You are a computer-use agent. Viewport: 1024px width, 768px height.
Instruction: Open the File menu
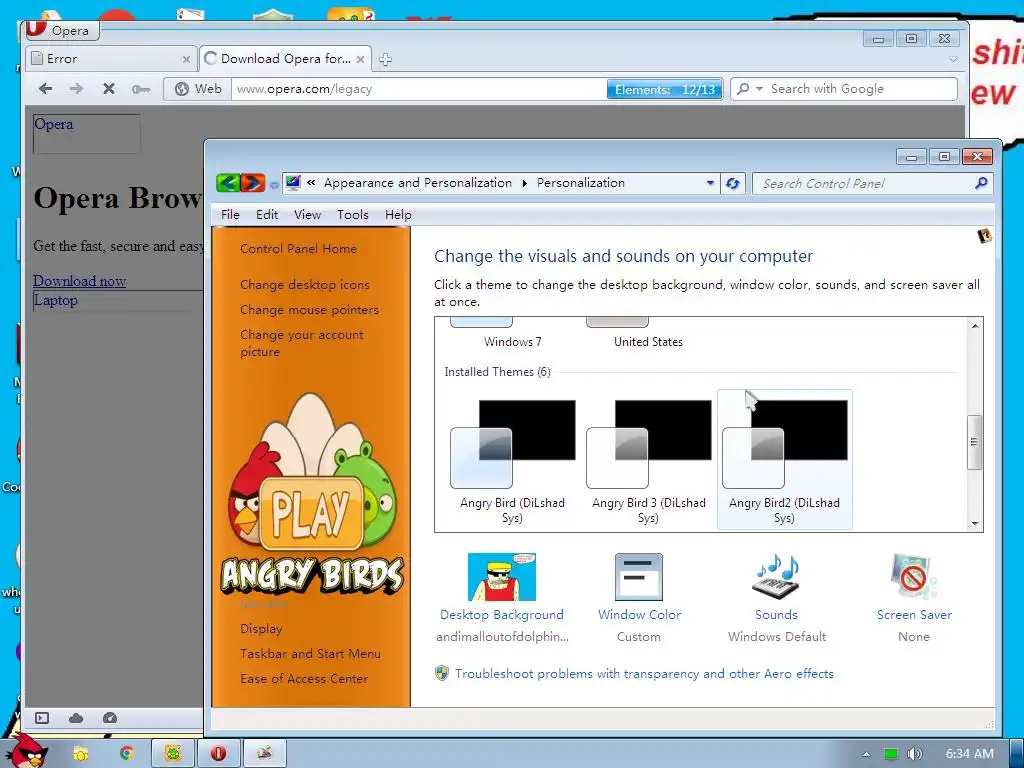tap(230, 215)
